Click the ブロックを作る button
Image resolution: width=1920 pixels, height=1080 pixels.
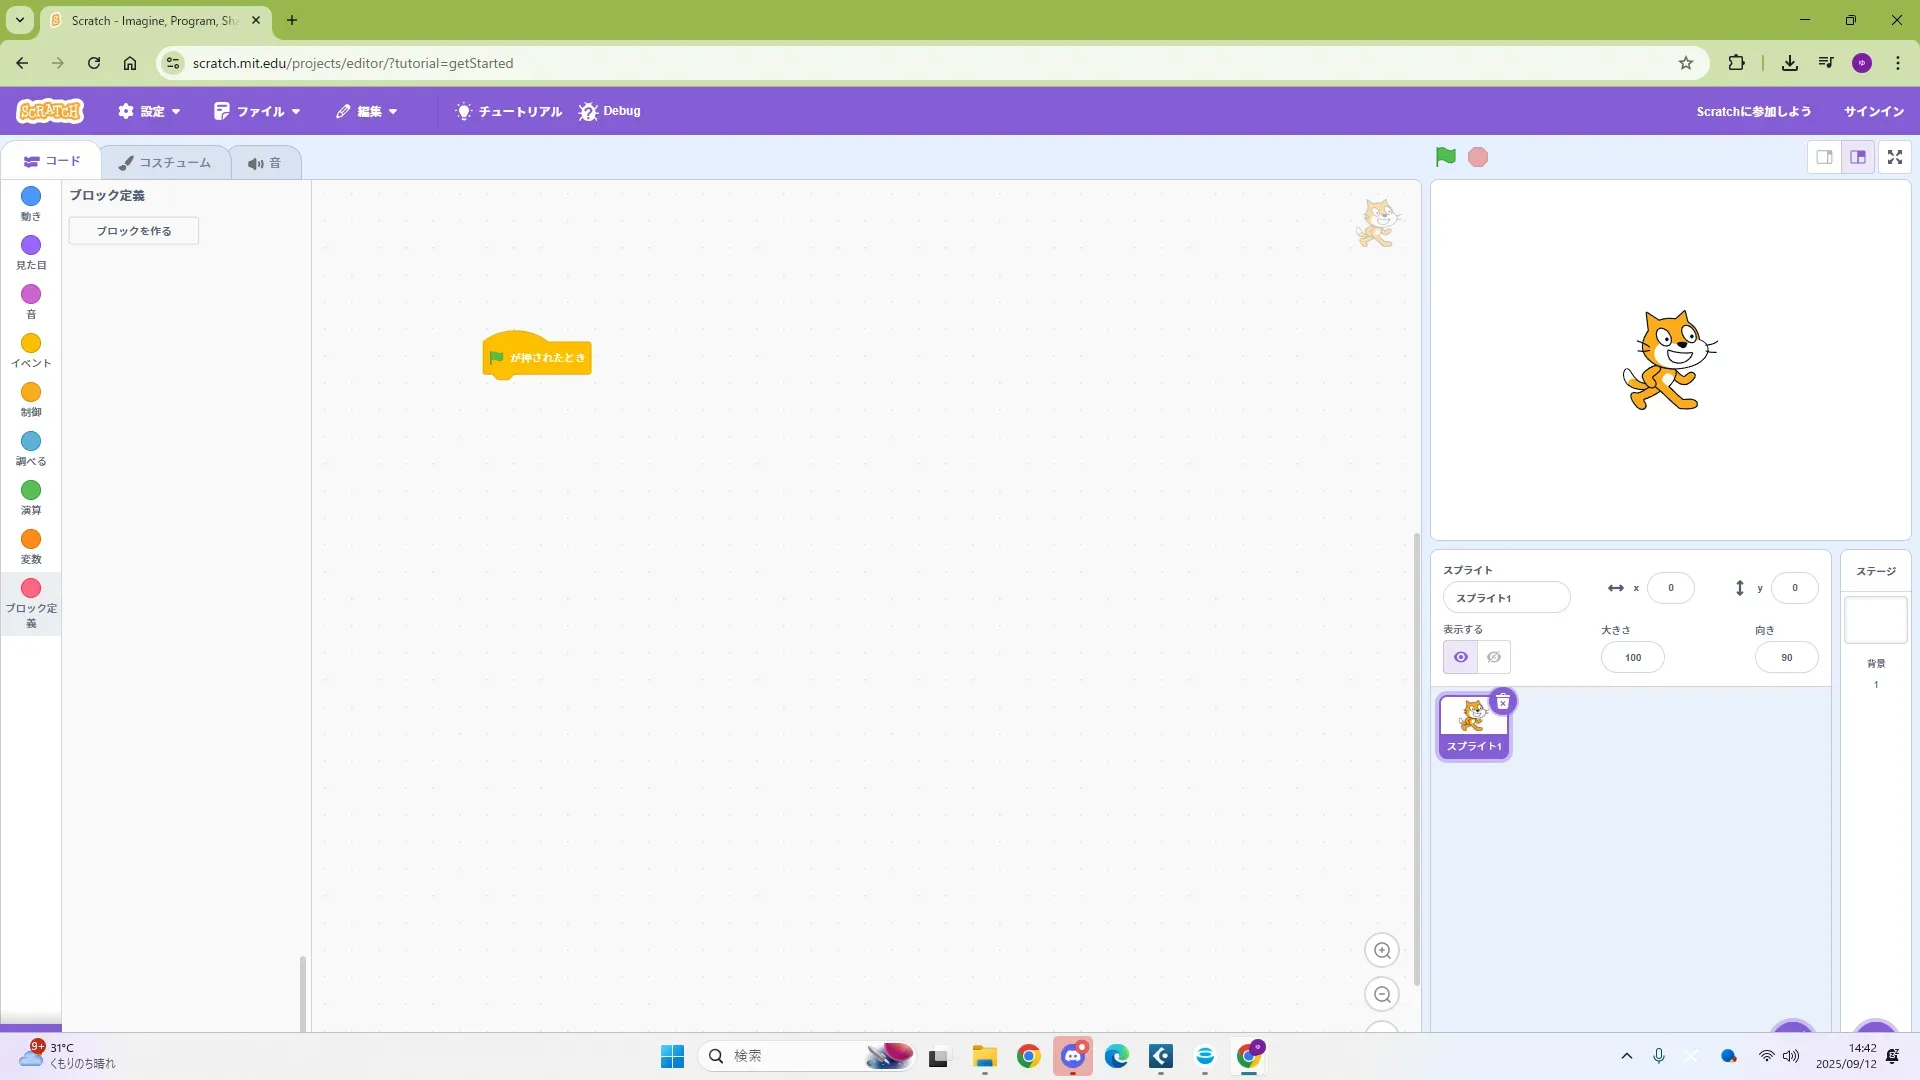[134, 231]
